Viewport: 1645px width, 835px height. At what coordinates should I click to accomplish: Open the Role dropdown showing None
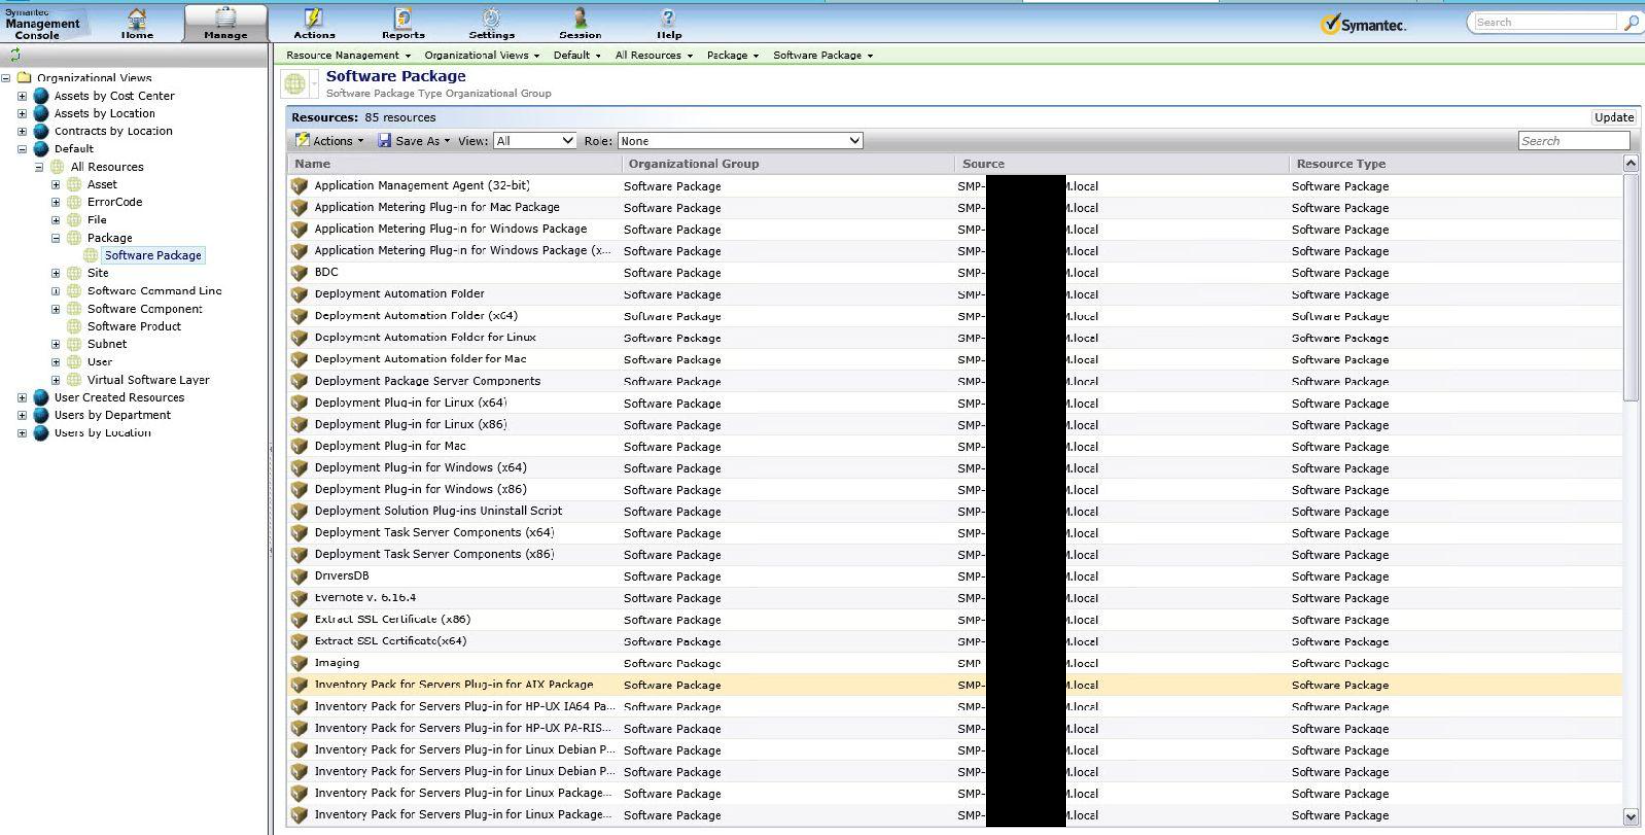[x=740, y=142]
